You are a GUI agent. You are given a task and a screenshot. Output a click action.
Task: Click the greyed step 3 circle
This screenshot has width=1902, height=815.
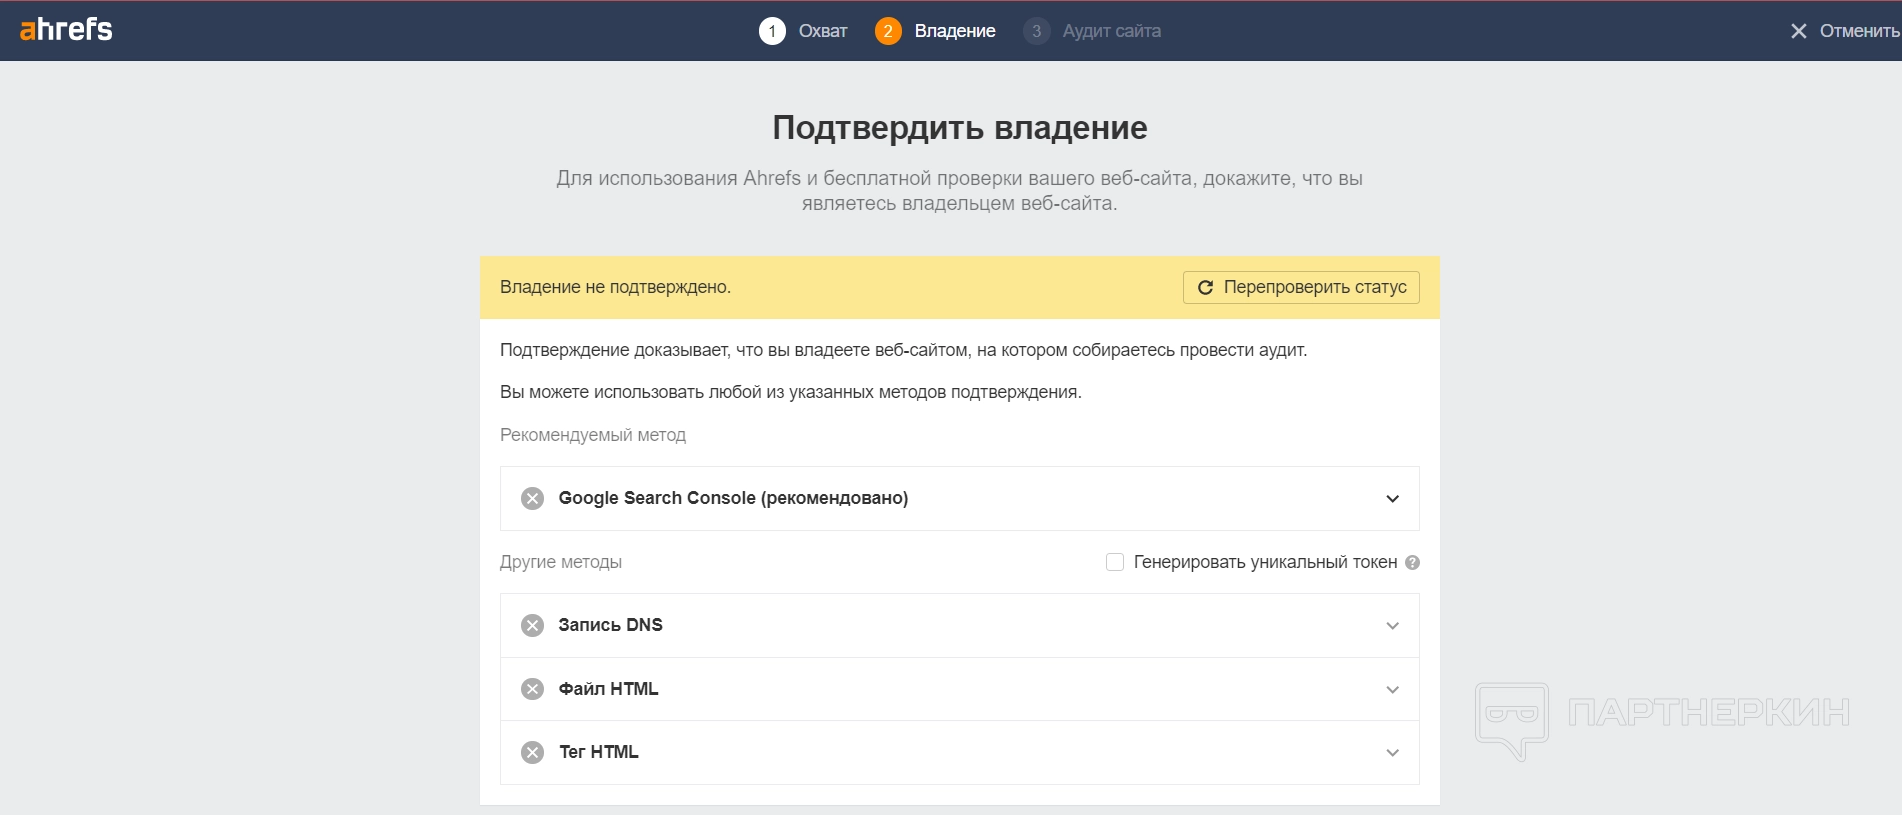tap(1036, 31)
